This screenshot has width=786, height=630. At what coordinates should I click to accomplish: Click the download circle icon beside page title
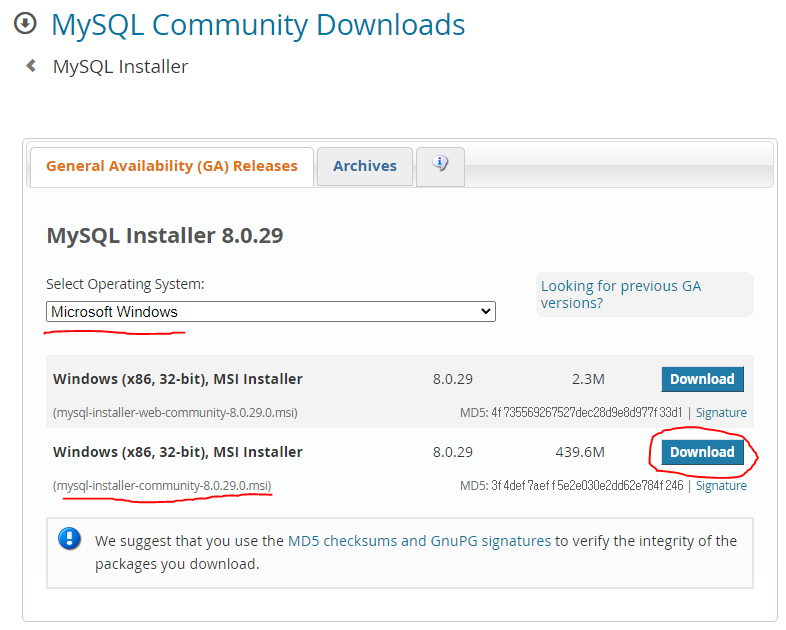[25, 23]
